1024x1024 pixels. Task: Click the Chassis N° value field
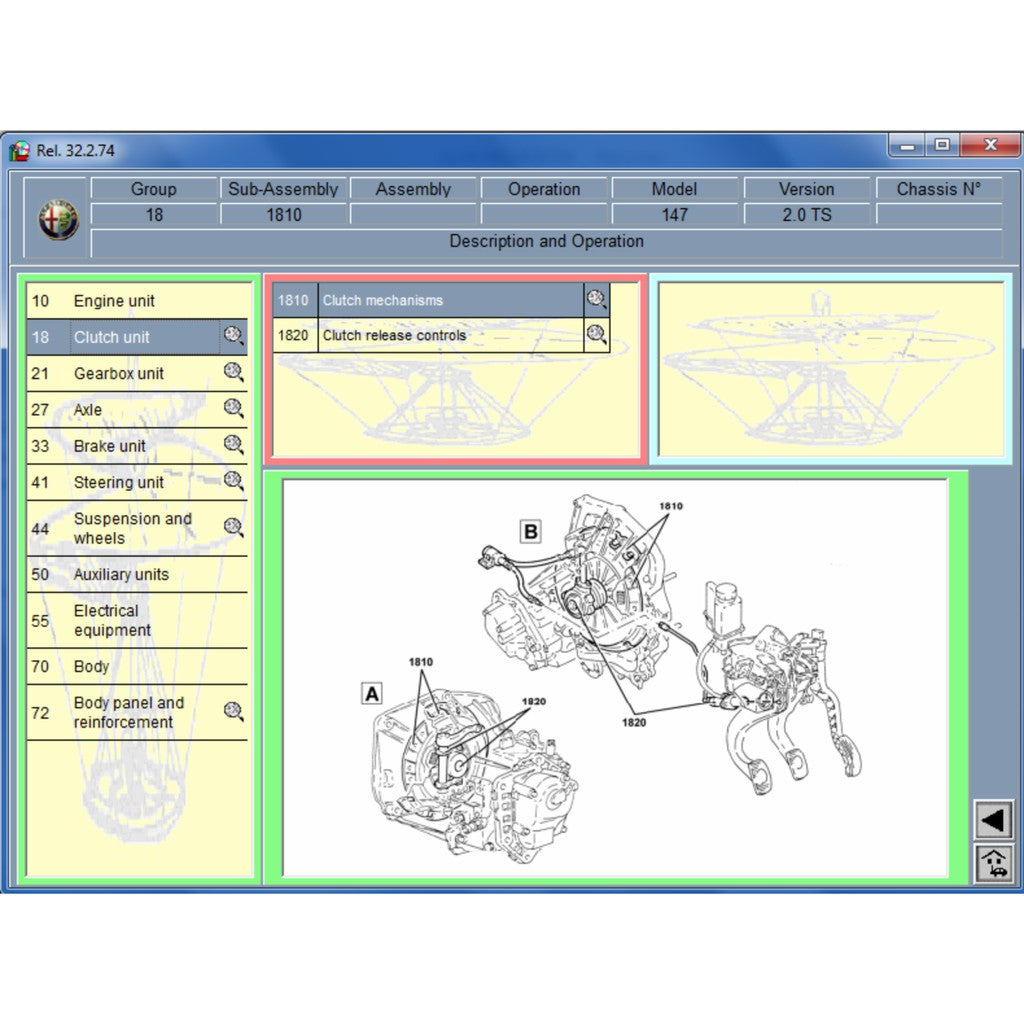click(x=938, y=214)
